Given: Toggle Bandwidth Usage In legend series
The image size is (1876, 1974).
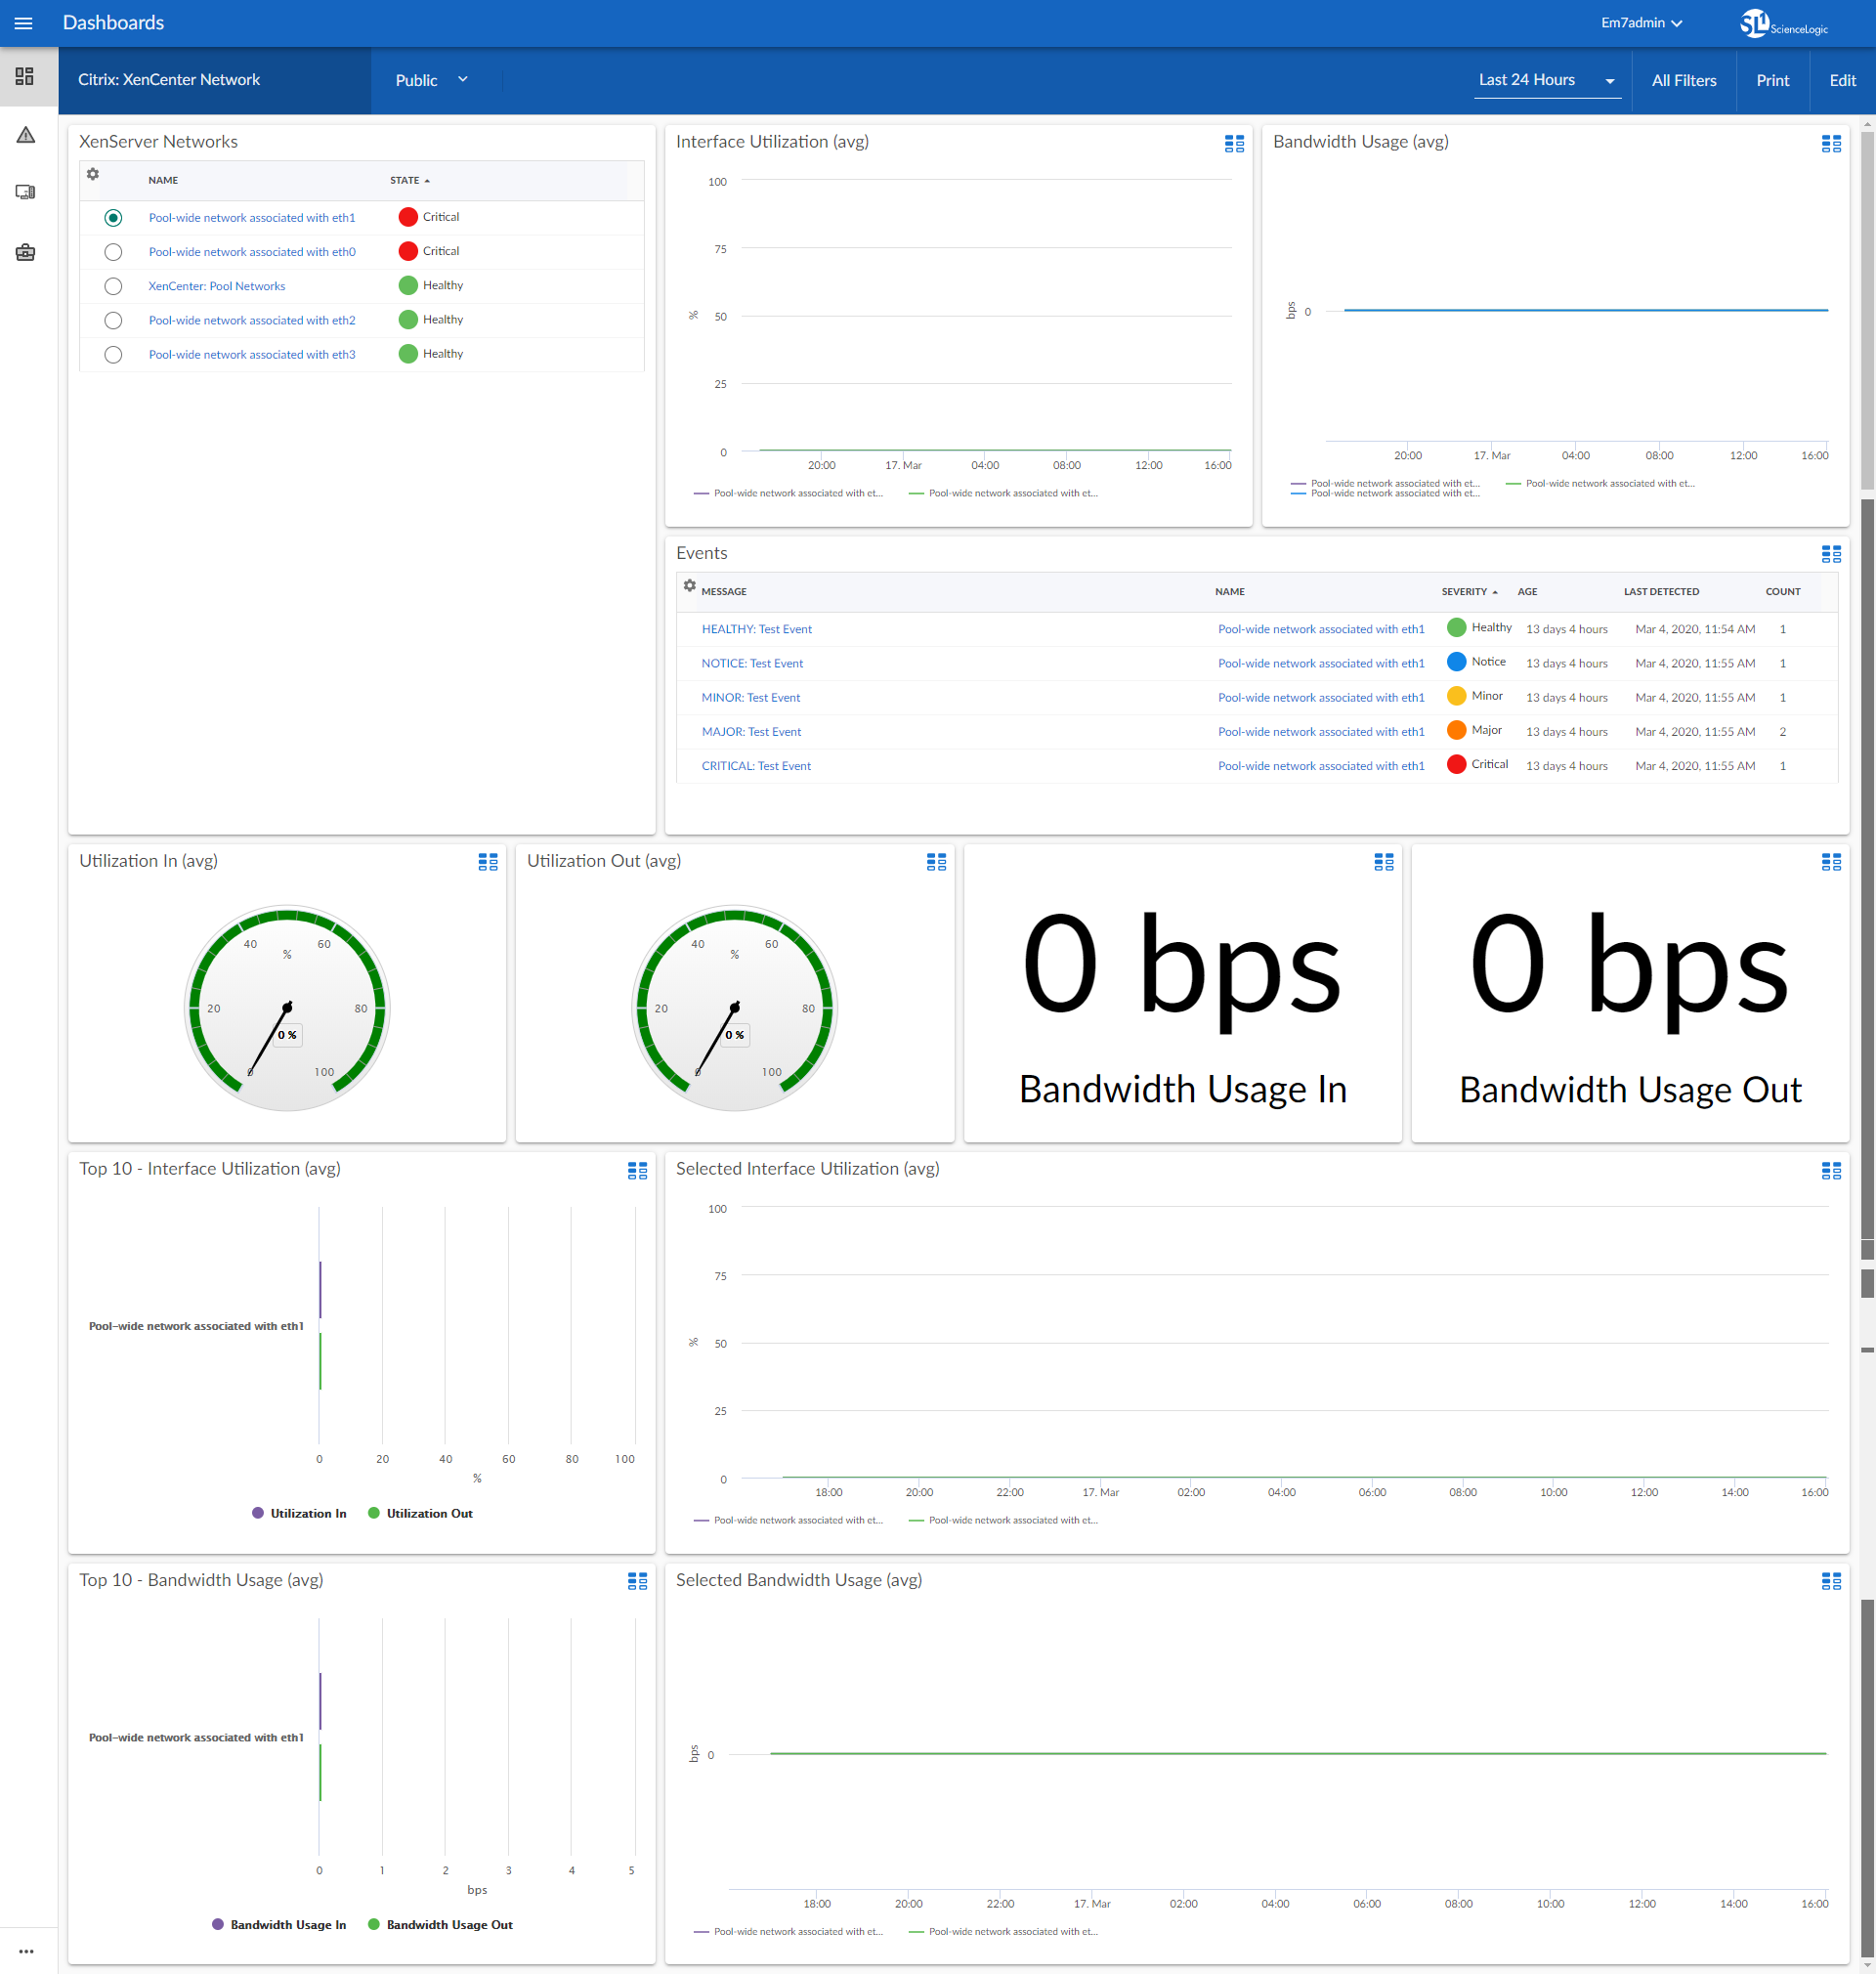Looking at the screenshot, I should tap(279, 1924).
